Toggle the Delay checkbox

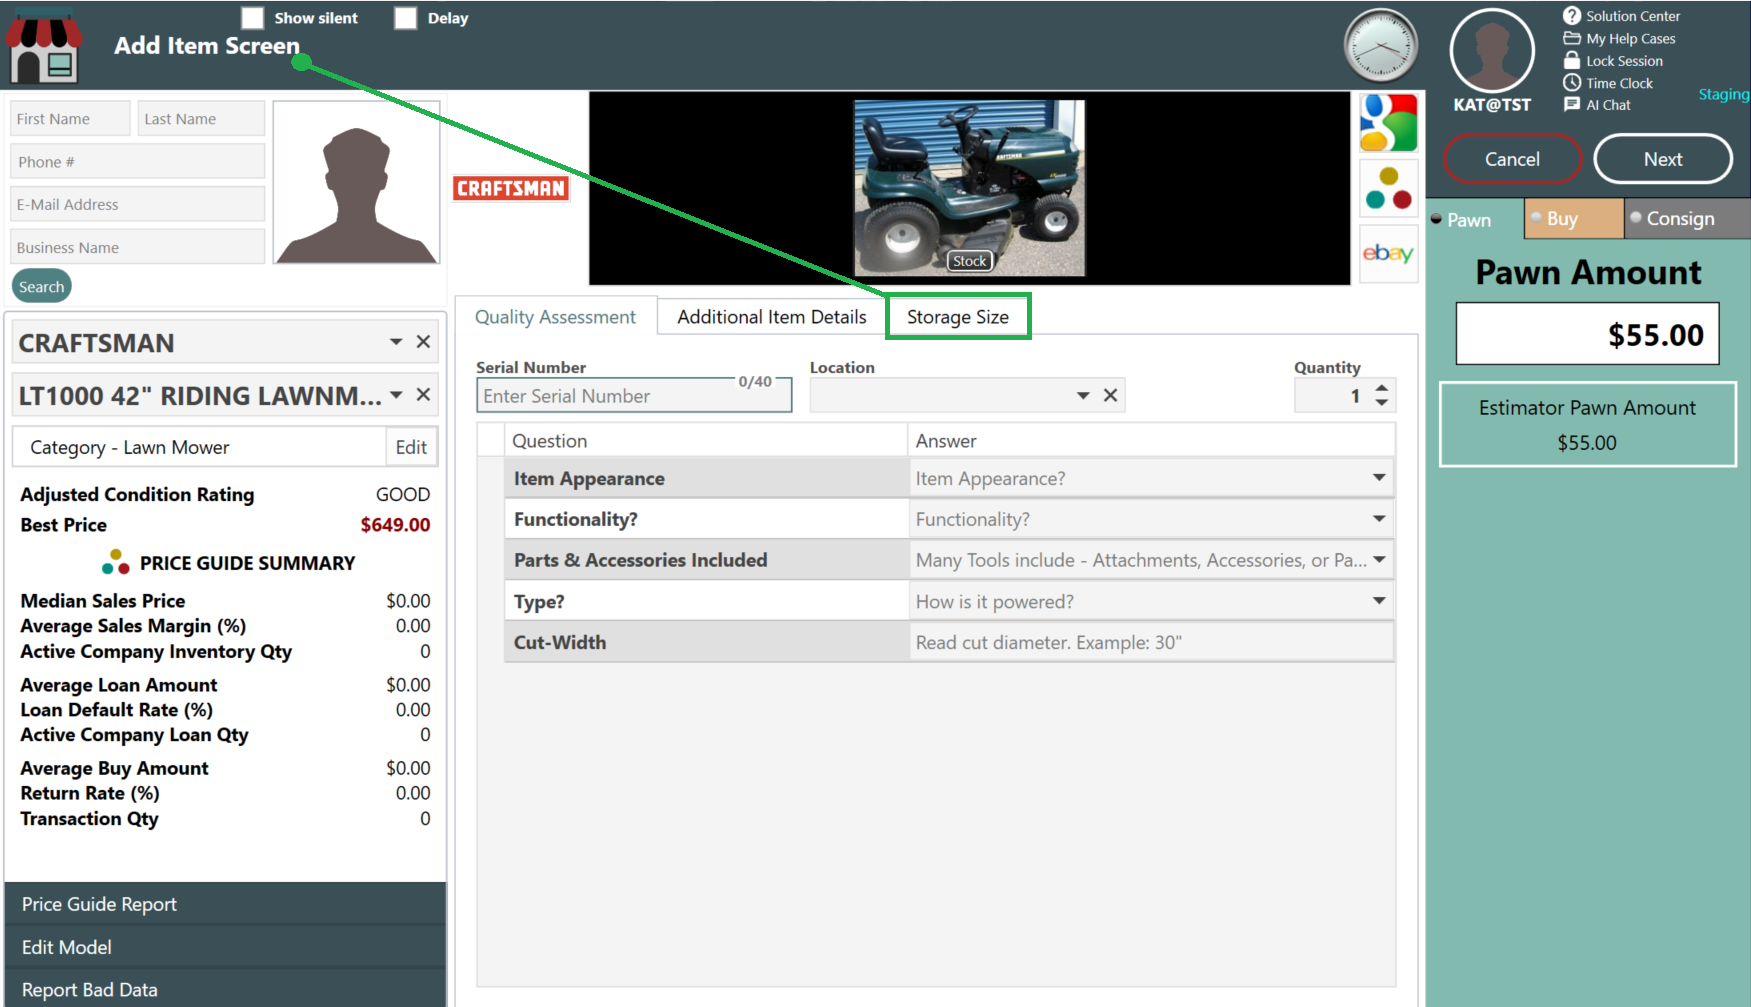tap(405, 18)
